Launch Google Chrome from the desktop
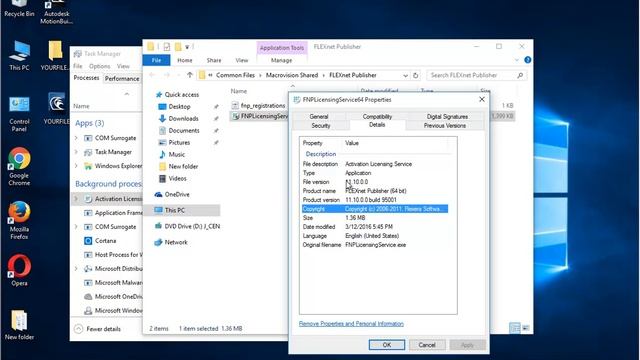Viewport: 640px width, 360px height. [x=19, y=167]
